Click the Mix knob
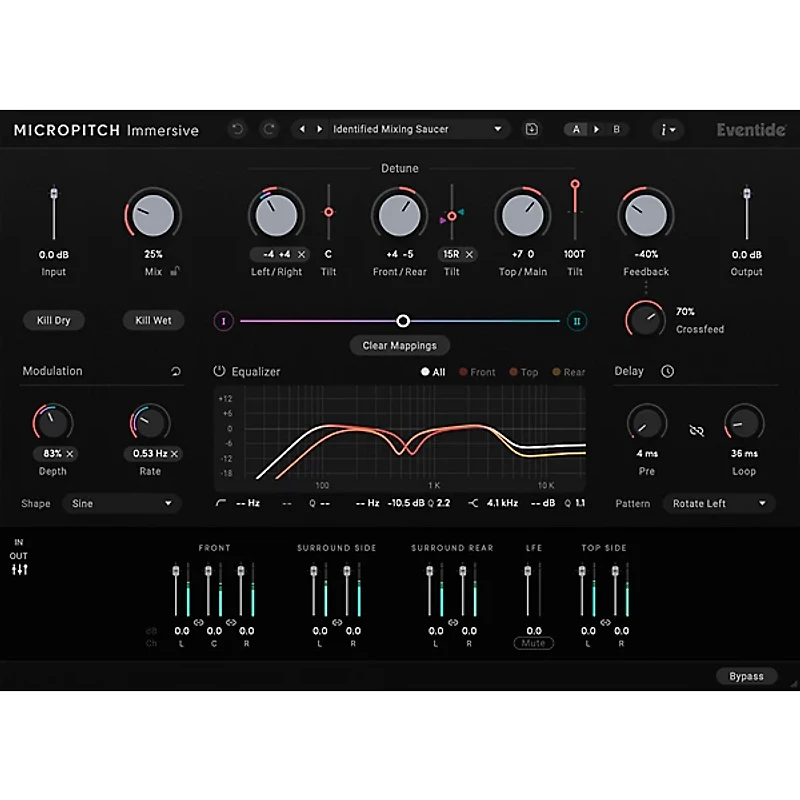This screenshot has height=800, width=800. point(153,215)
